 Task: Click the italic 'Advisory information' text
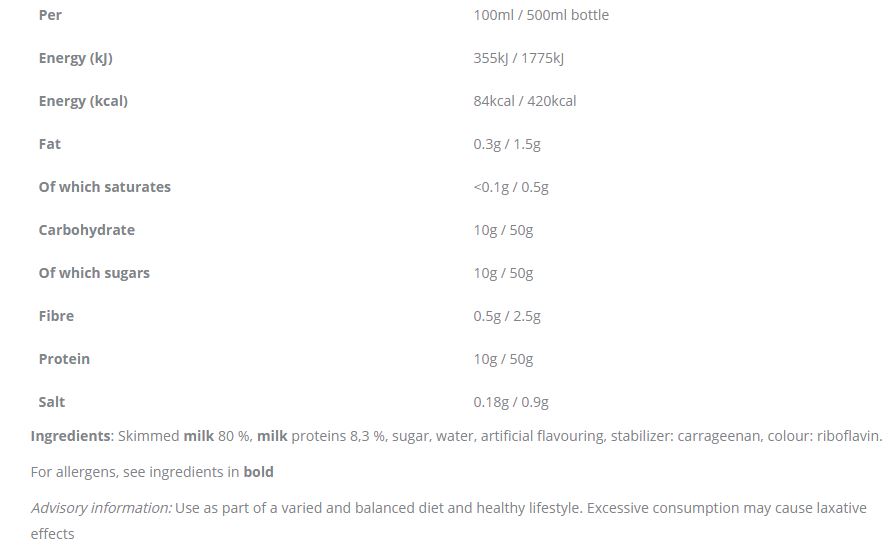[x=101, y=508]
